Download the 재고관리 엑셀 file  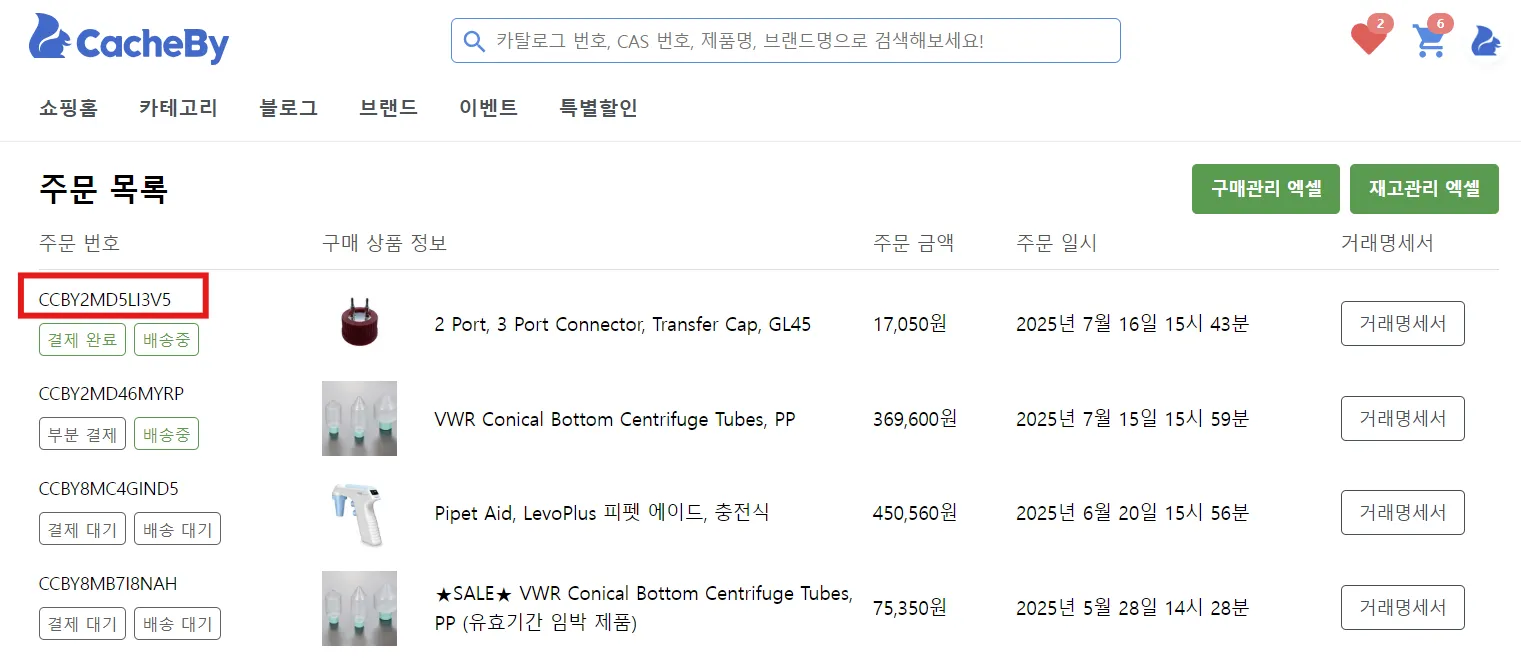1424,189
